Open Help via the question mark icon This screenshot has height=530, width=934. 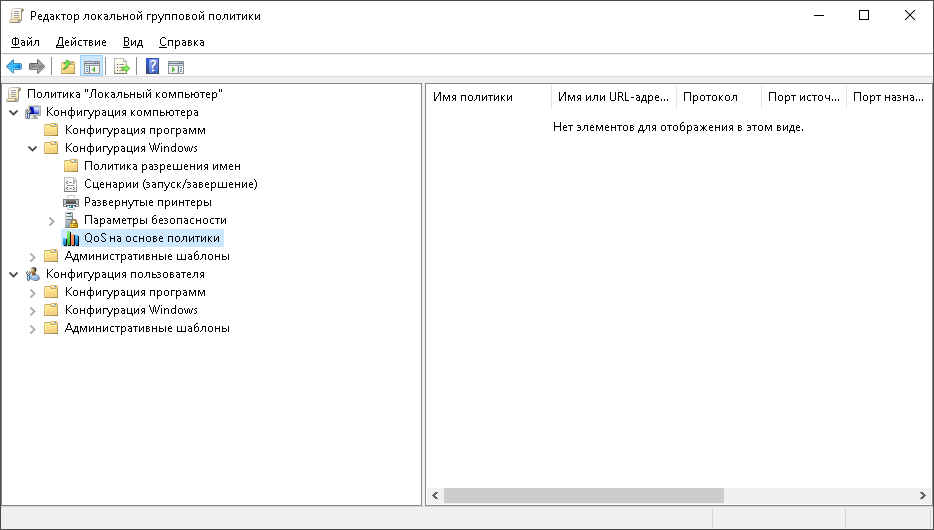(x=152, y=67)
